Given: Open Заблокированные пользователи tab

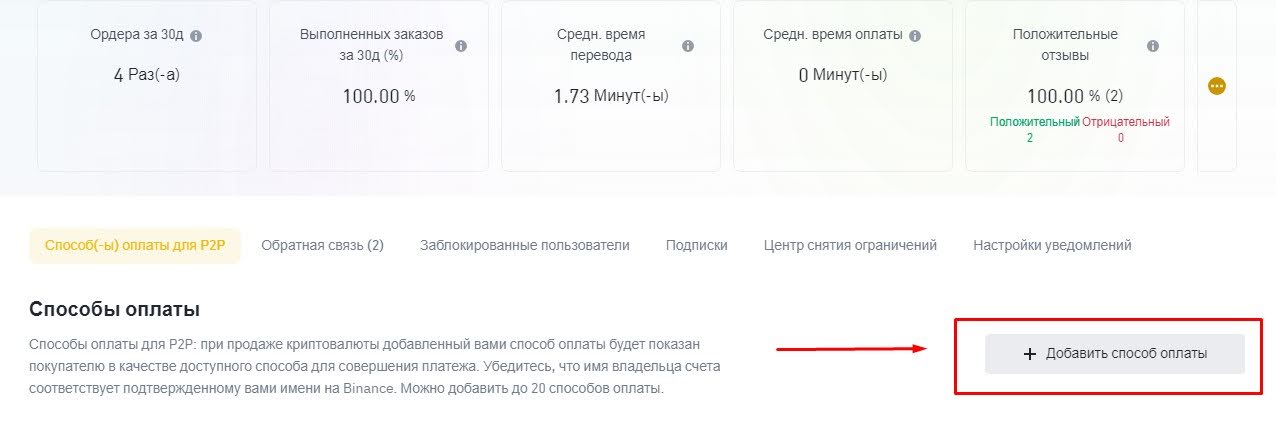Looking at the screenshot, I should coord(525,245).
